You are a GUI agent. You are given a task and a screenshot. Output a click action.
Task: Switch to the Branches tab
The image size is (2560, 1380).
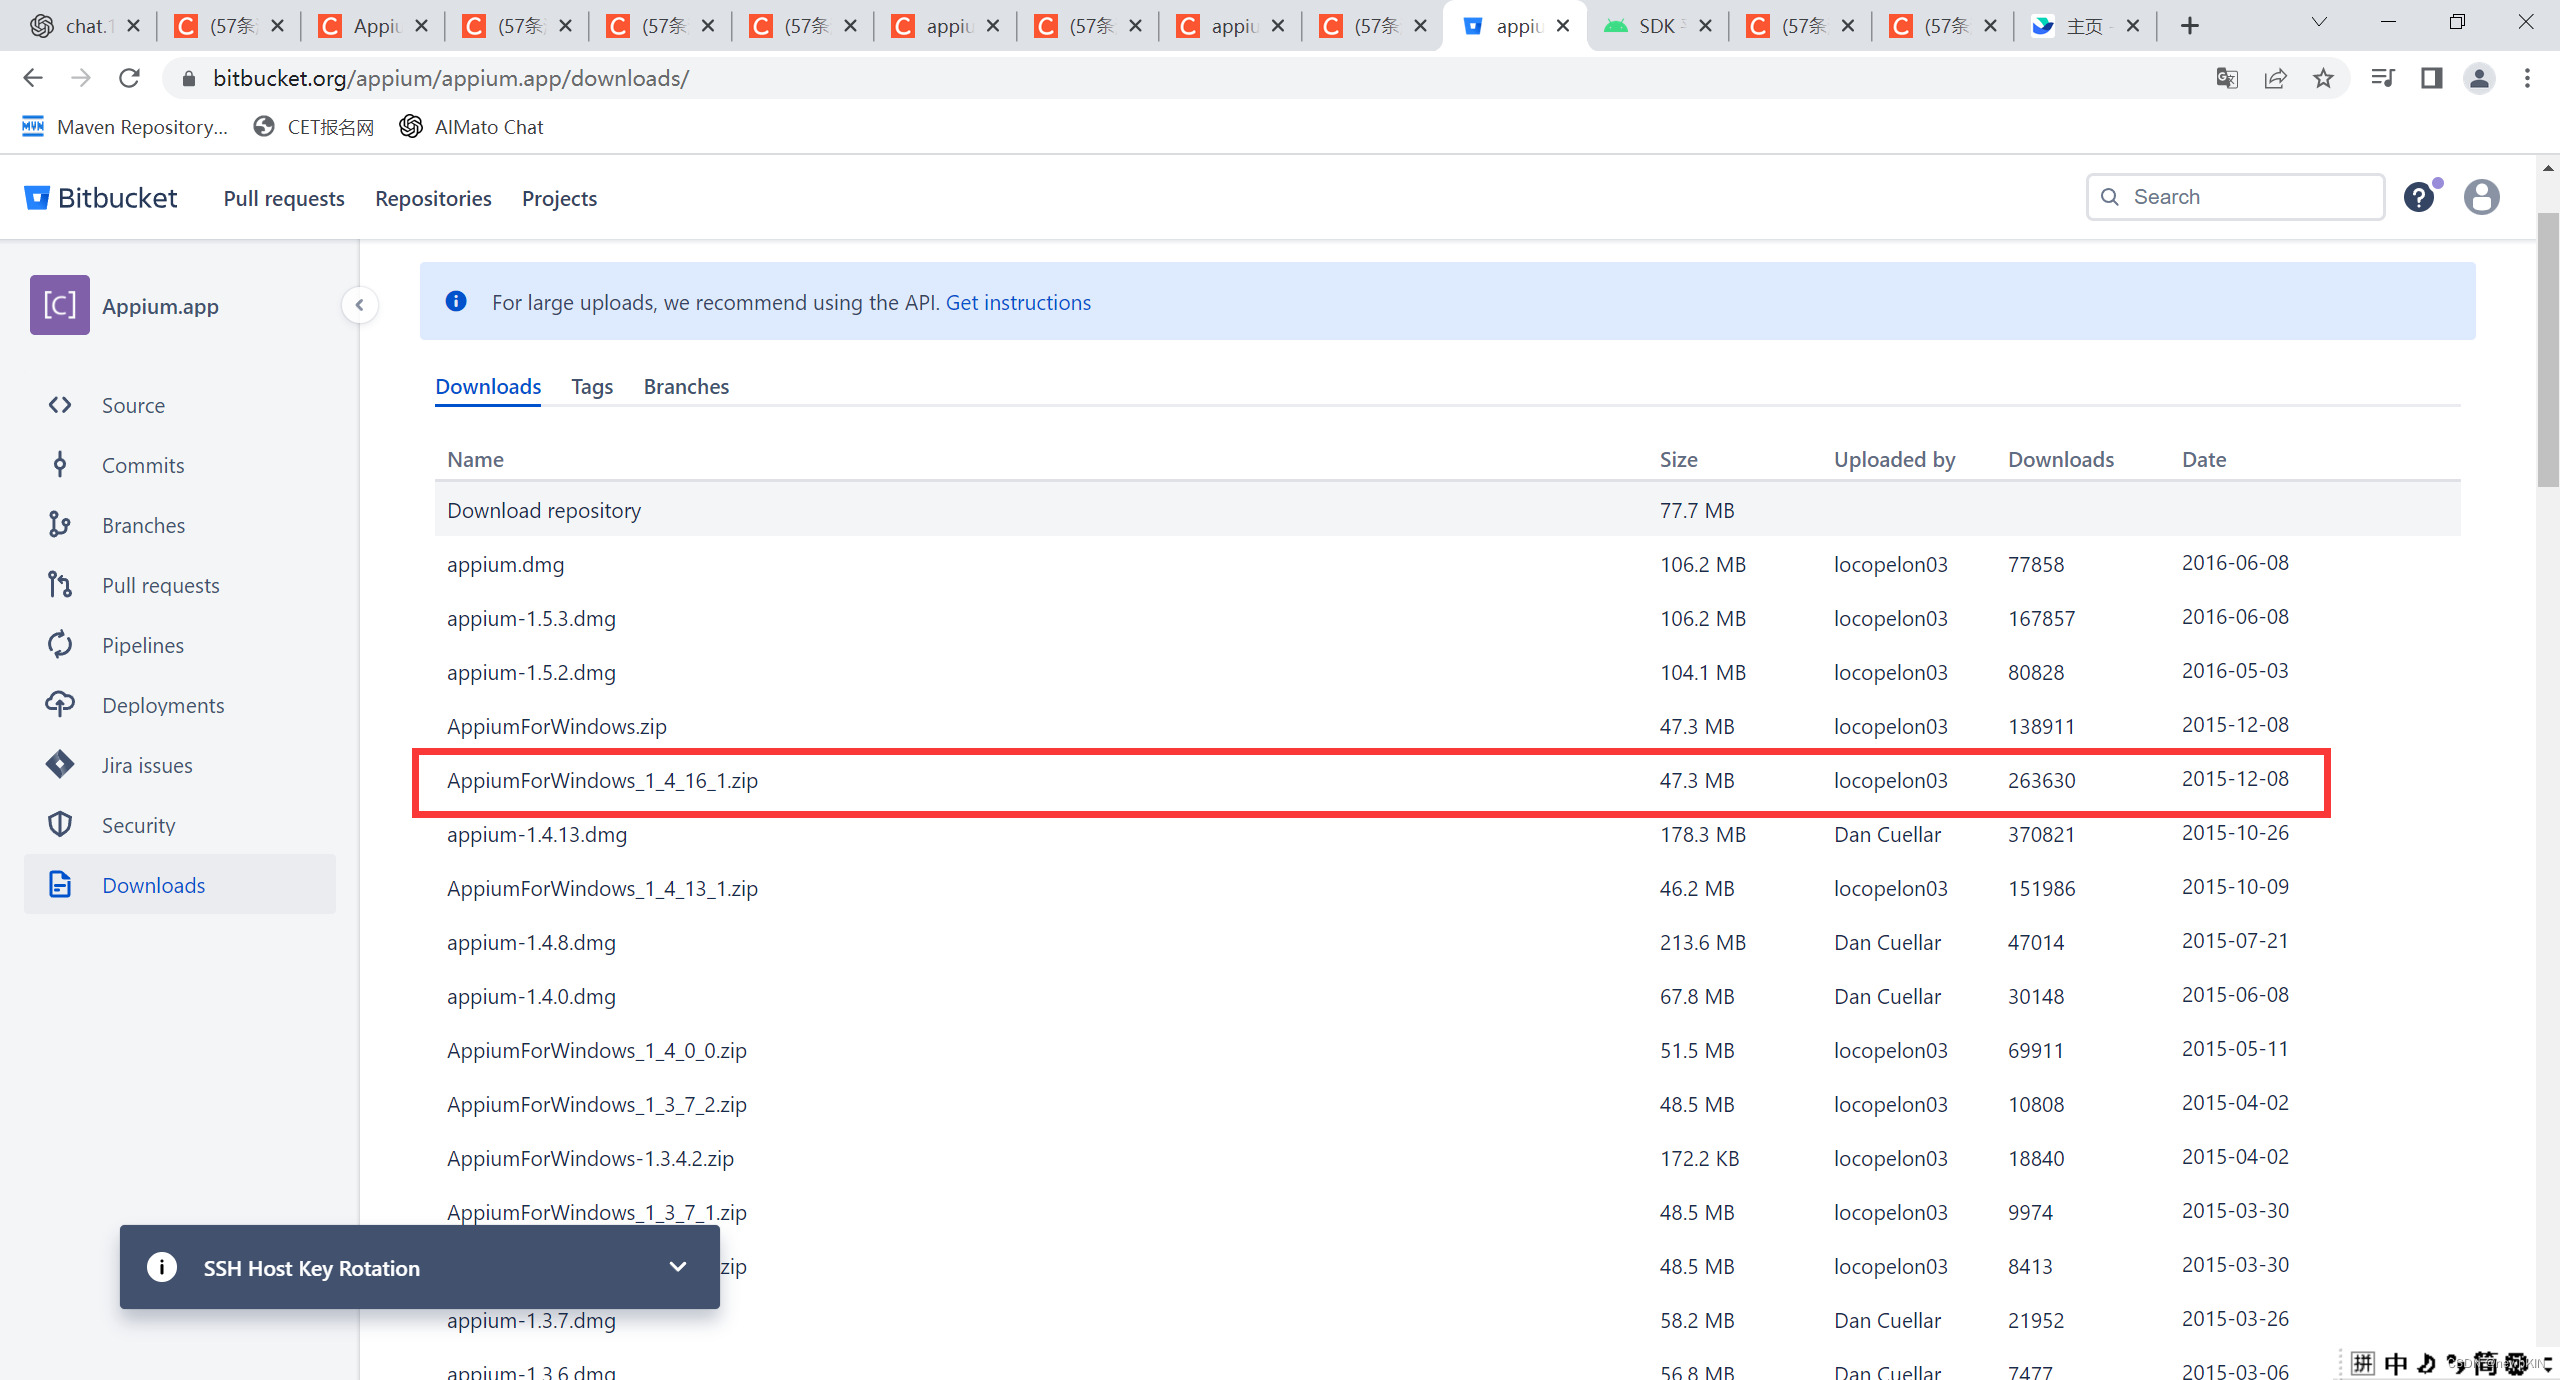click(x=686, y=387)
